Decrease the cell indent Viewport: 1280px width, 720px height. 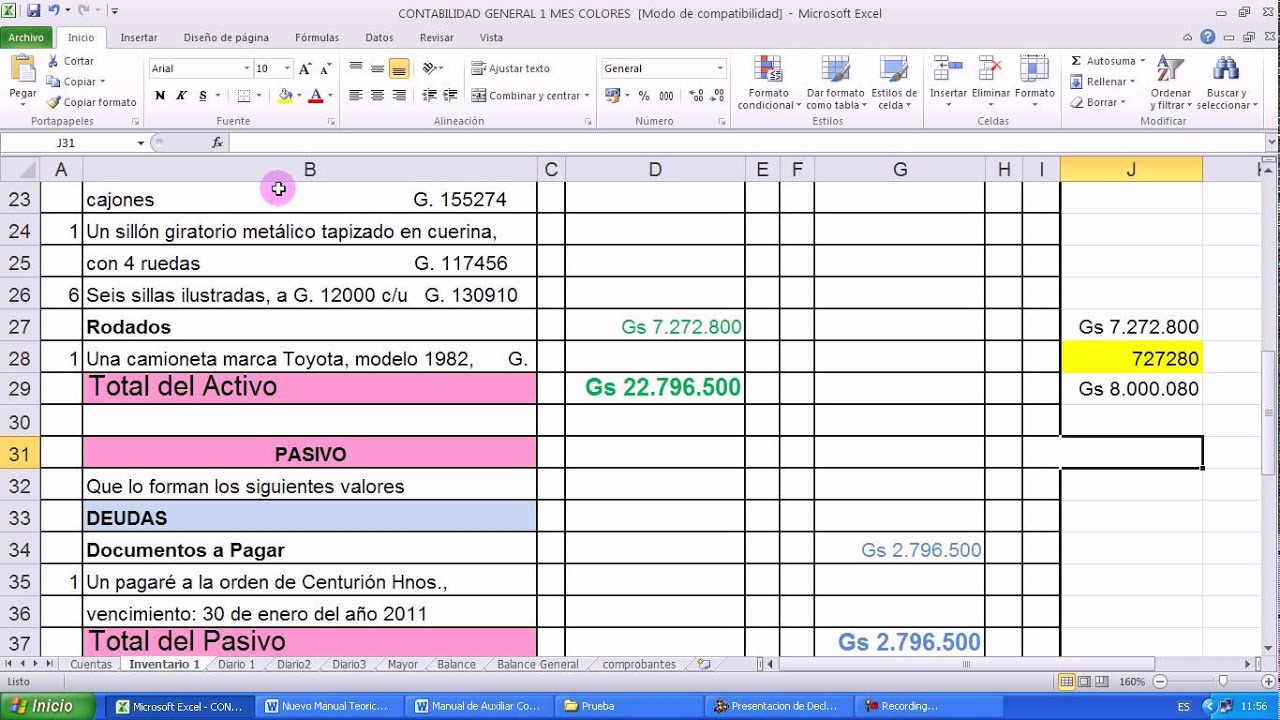[429, 96]
